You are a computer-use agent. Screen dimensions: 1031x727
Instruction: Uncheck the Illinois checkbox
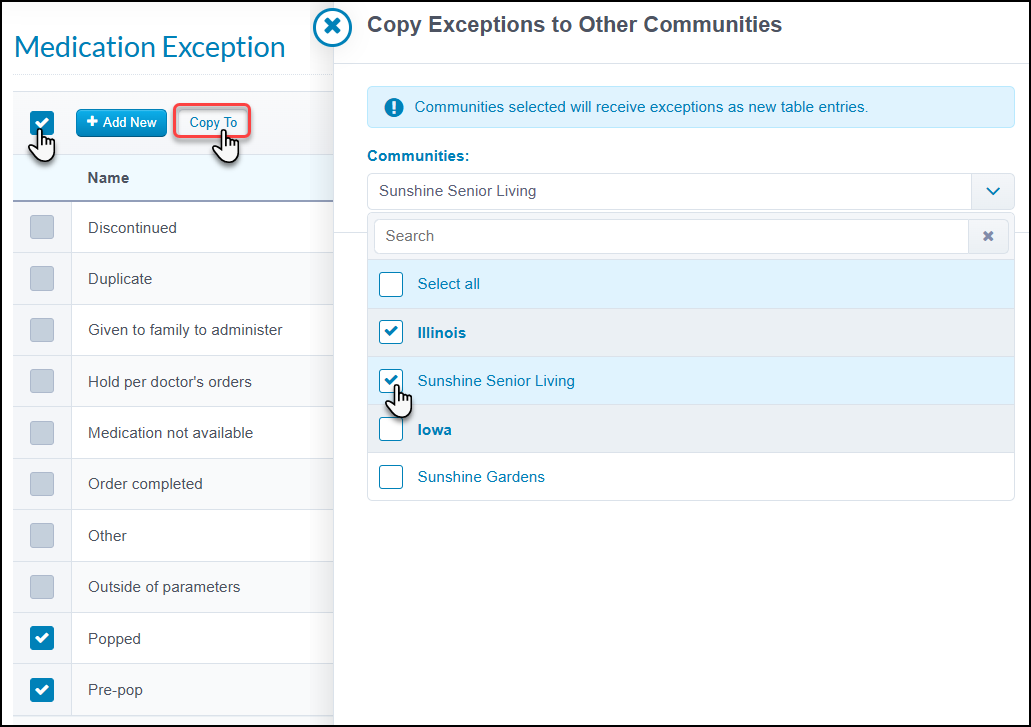pos(391,332)
